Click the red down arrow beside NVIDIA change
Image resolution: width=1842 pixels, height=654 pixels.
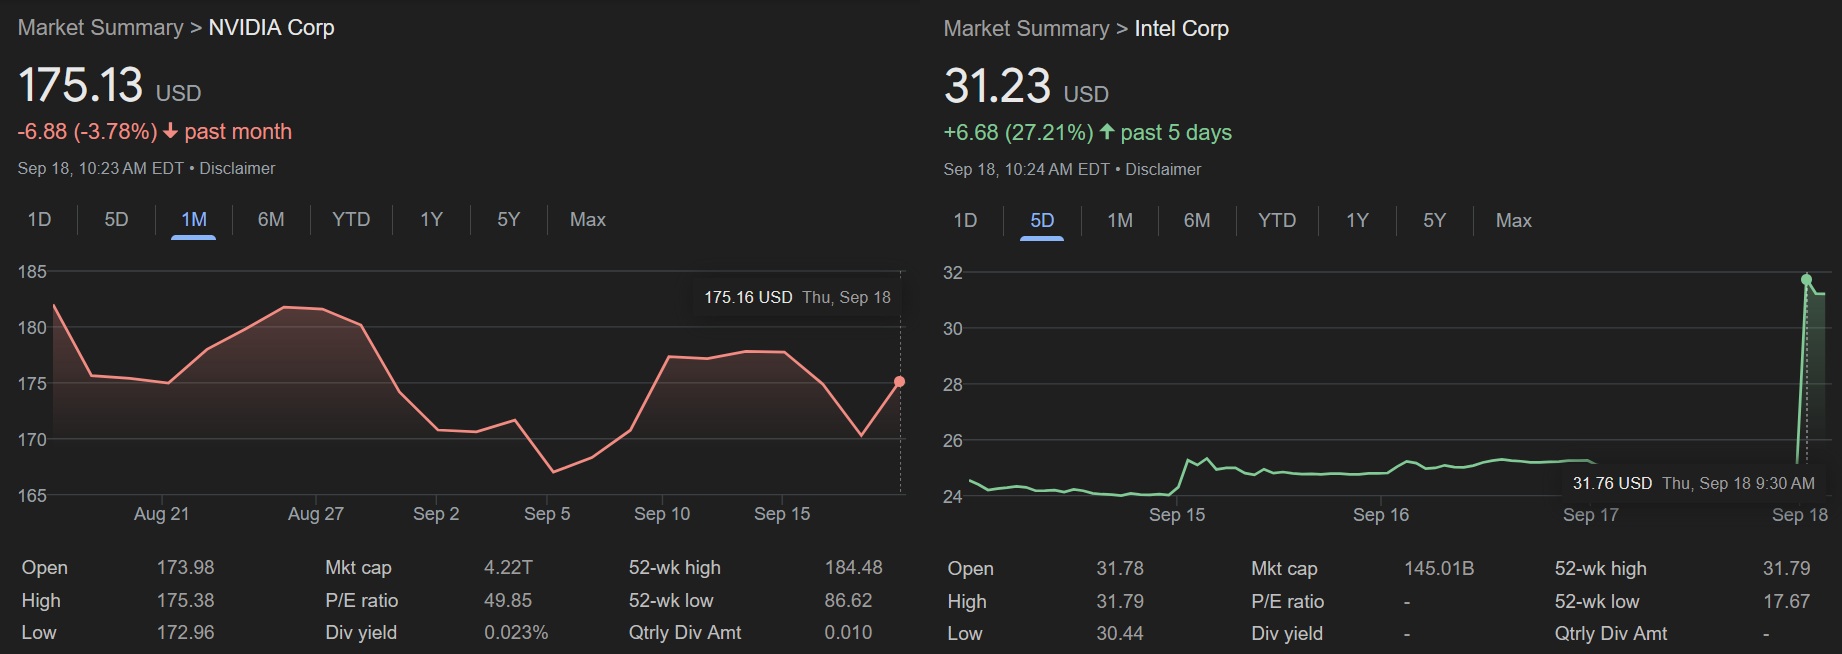point(170,132)
